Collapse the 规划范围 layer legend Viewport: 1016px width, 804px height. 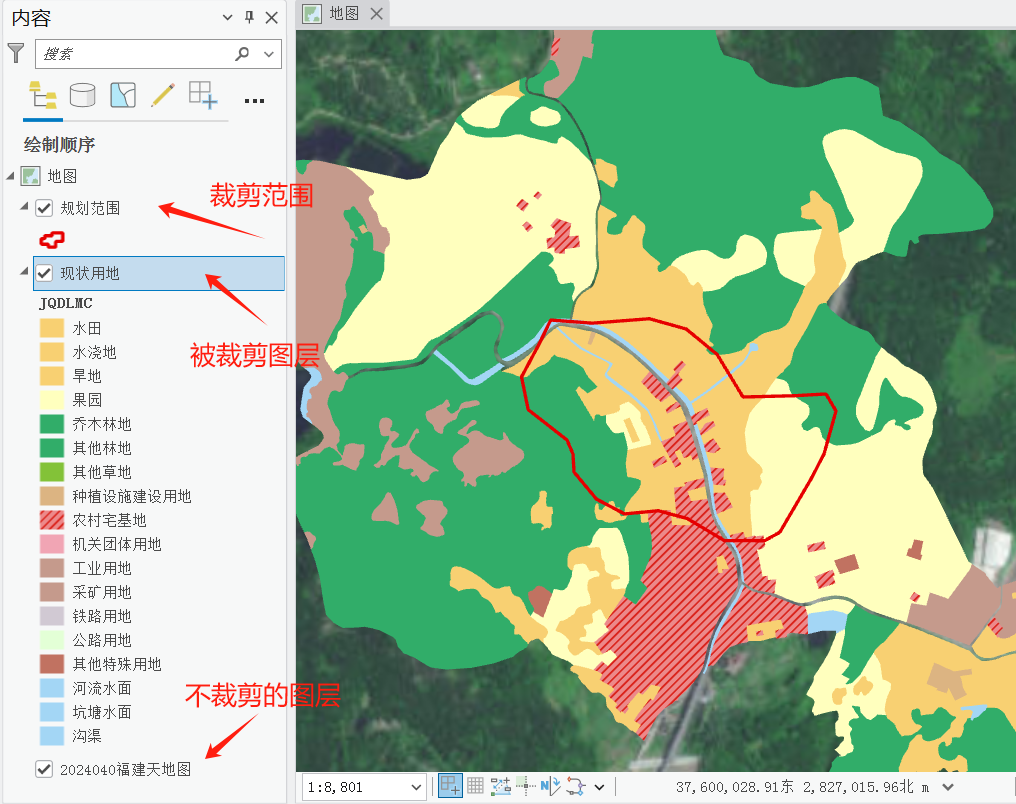pos(24,207)
